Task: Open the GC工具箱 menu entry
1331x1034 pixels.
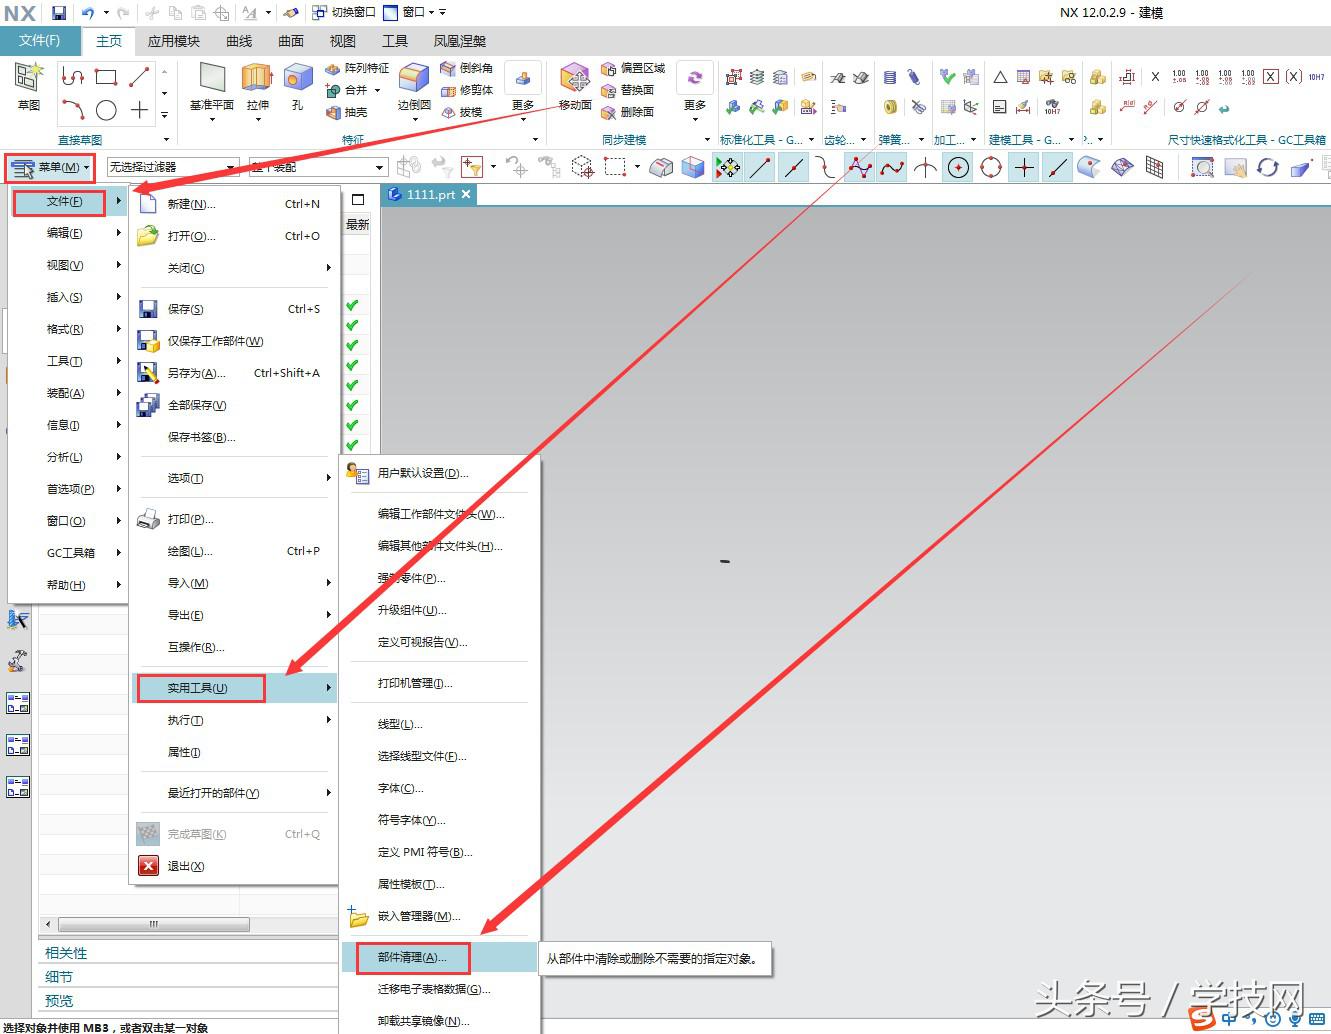Action: (69, 553)
